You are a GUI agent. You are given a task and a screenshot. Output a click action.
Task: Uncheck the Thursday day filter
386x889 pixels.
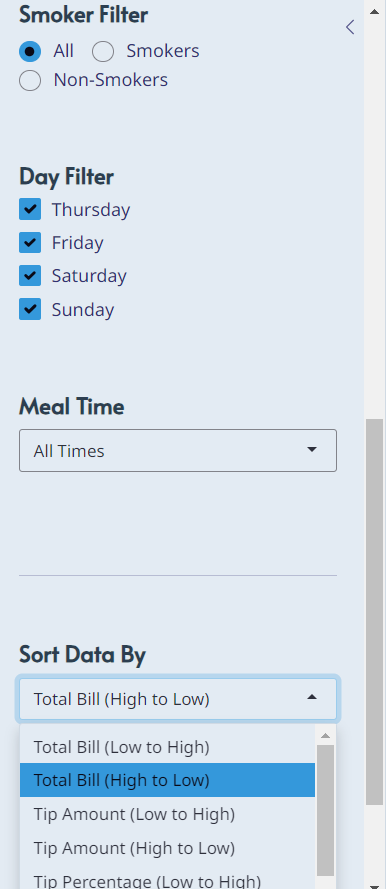30,209
